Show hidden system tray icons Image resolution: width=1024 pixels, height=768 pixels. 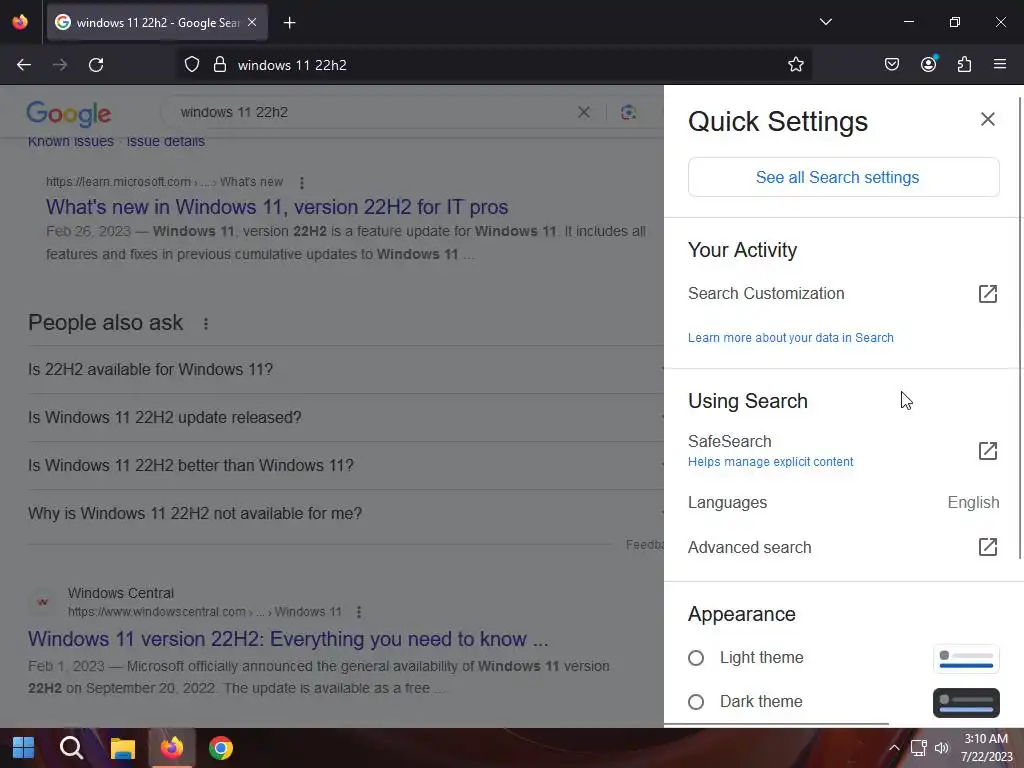coord(894,748)
